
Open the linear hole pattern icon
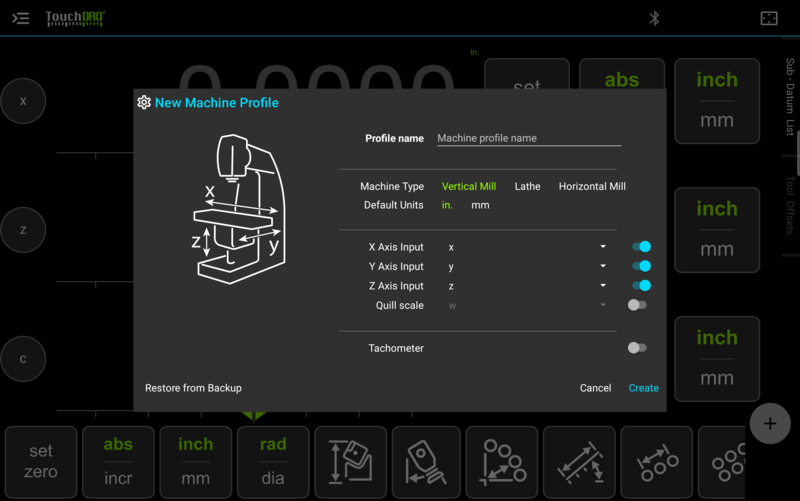[x=657, y=462]
